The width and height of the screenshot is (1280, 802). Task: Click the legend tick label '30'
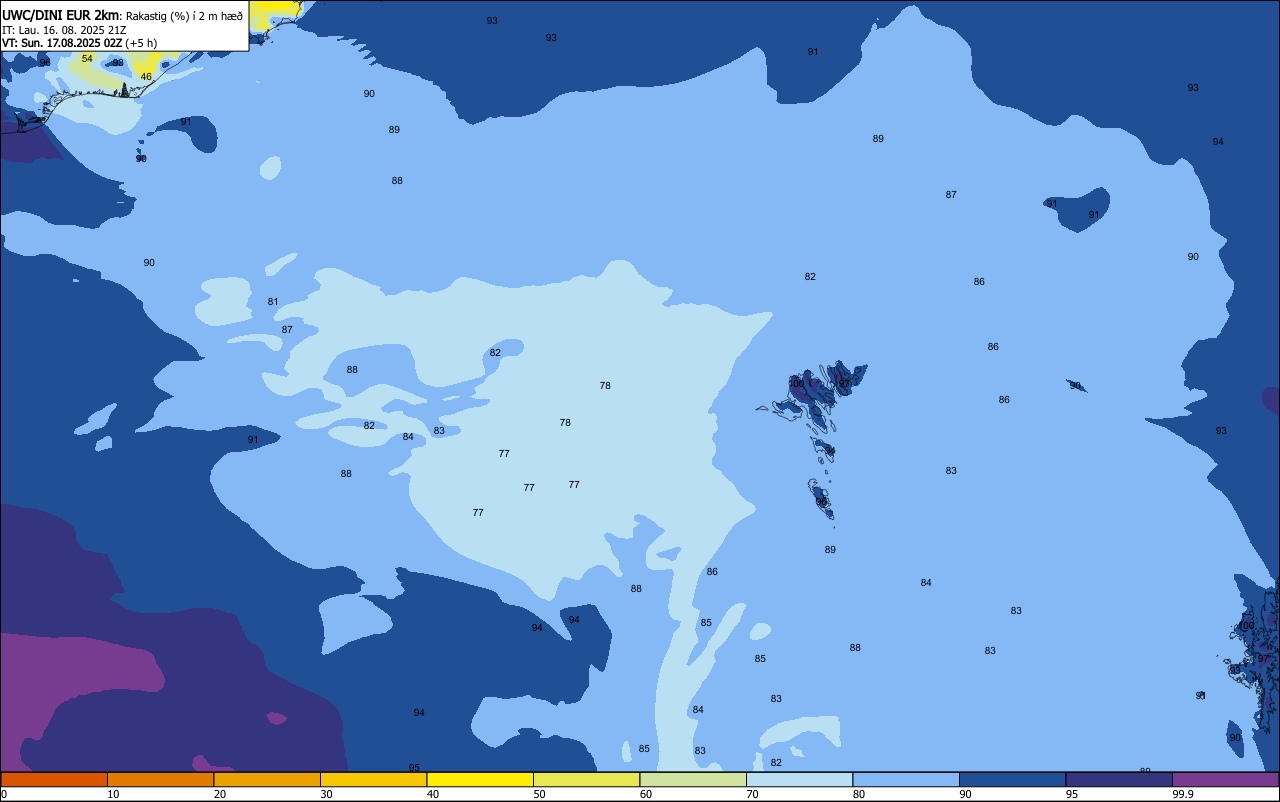(326, 794)
